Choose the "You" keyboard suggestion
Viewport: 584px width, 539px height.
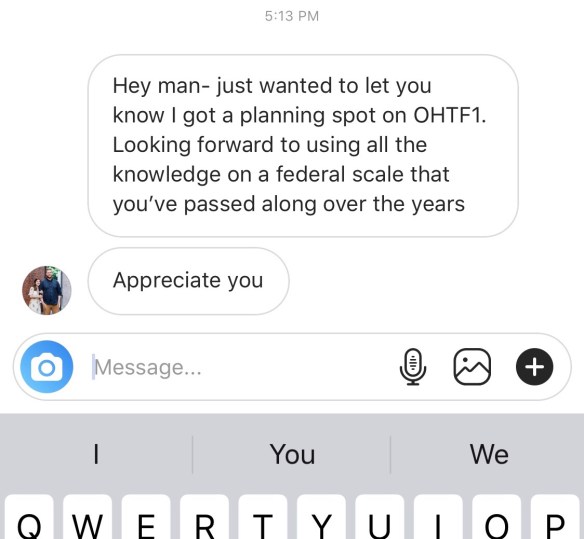click(x=292, y=454)
